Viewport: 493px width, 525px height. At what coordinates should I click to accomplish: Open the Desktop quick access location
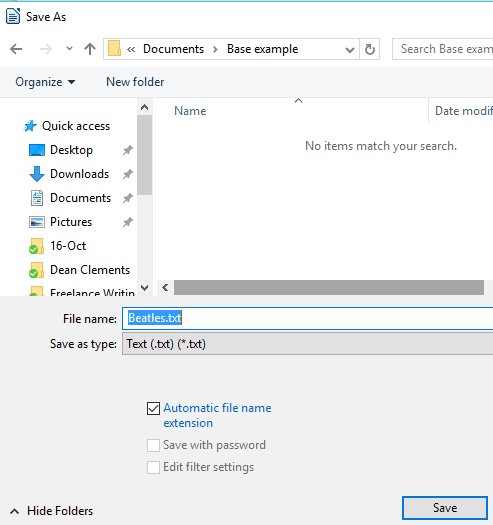(x=71, y=150)
